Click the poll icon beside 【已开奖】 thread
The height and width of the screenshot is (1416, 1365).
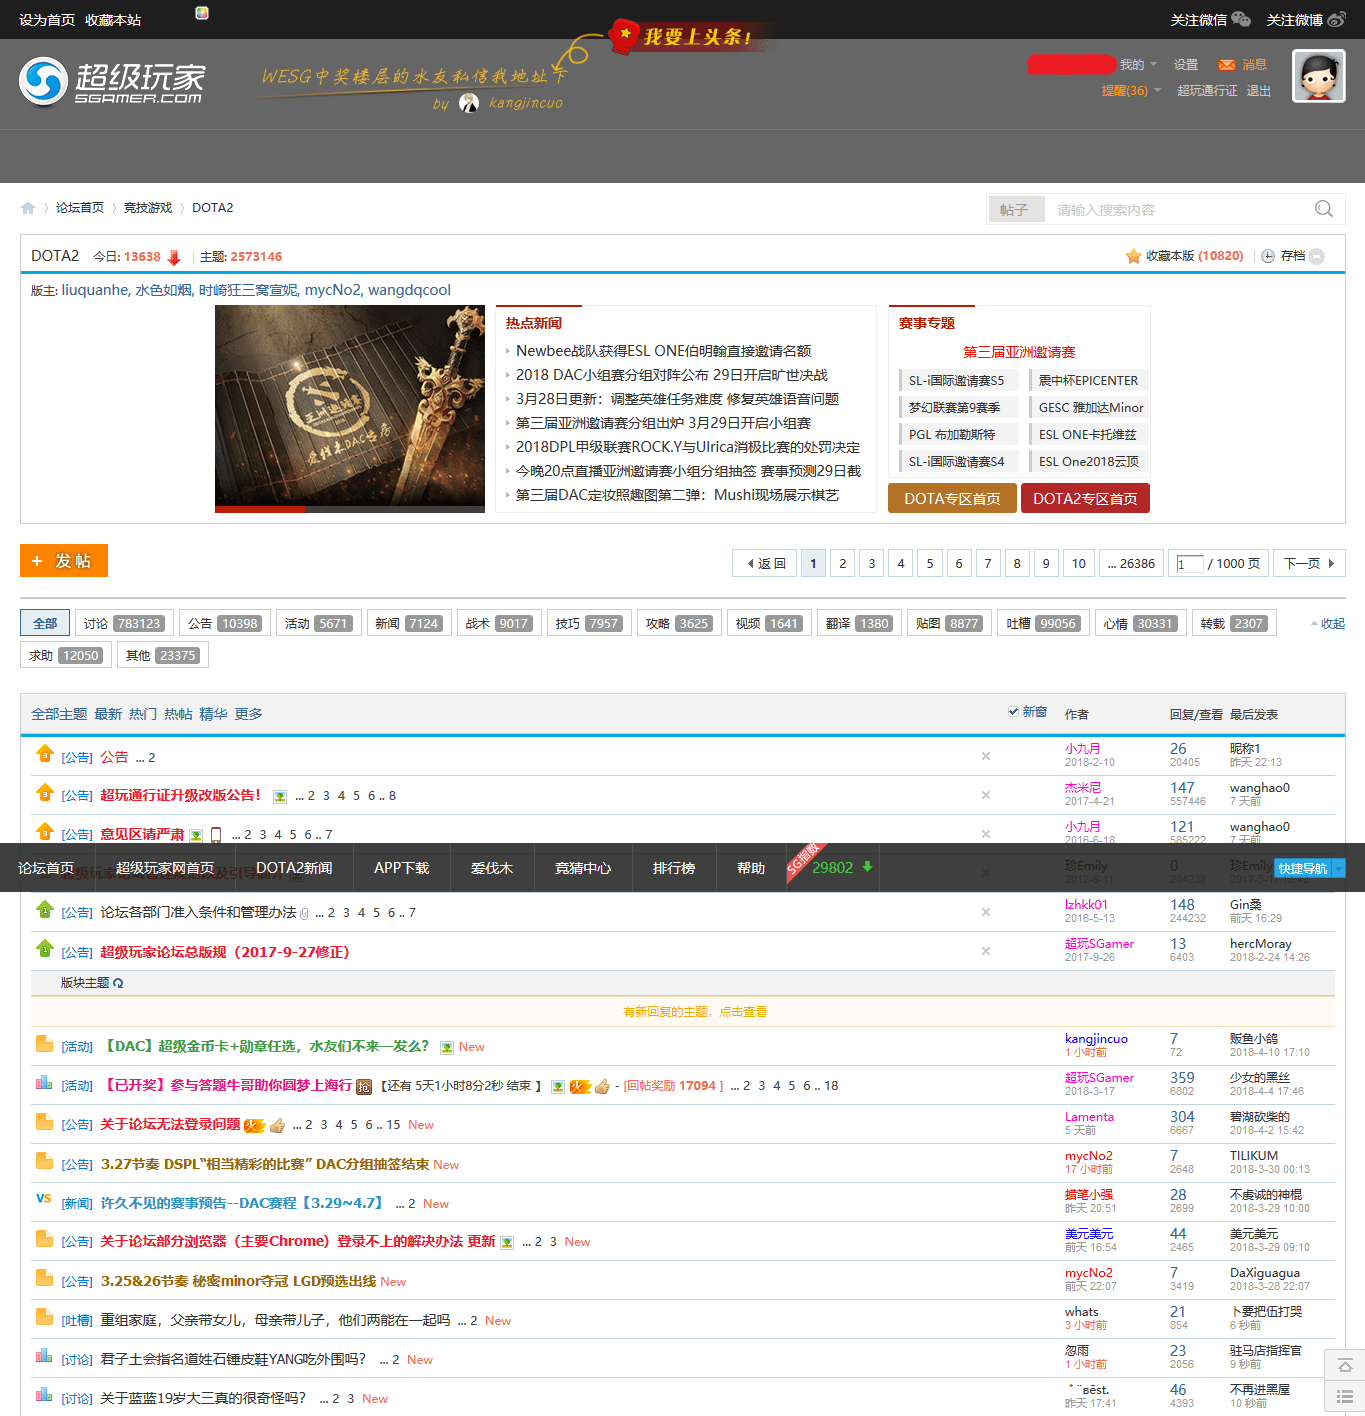(x=44, y=1083)
